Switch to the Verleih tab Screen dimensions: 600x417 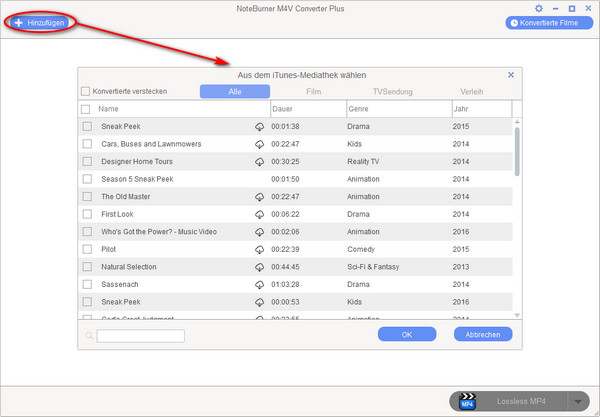(x=471, y=91)
